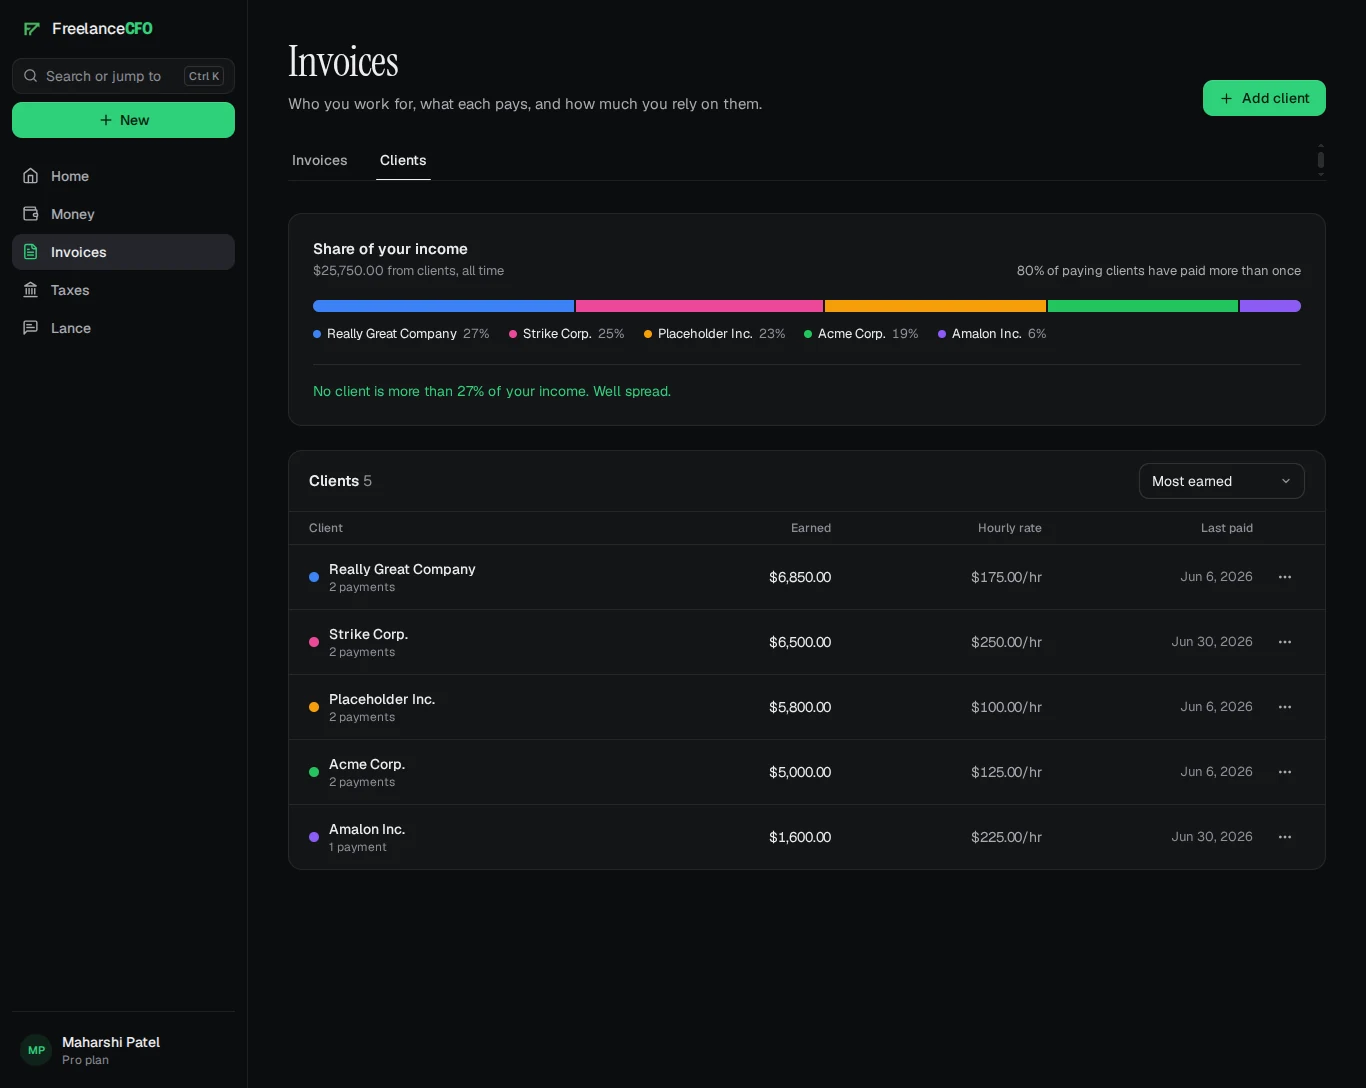Click the $6,850.00 earned value

[x=800, y=577]
